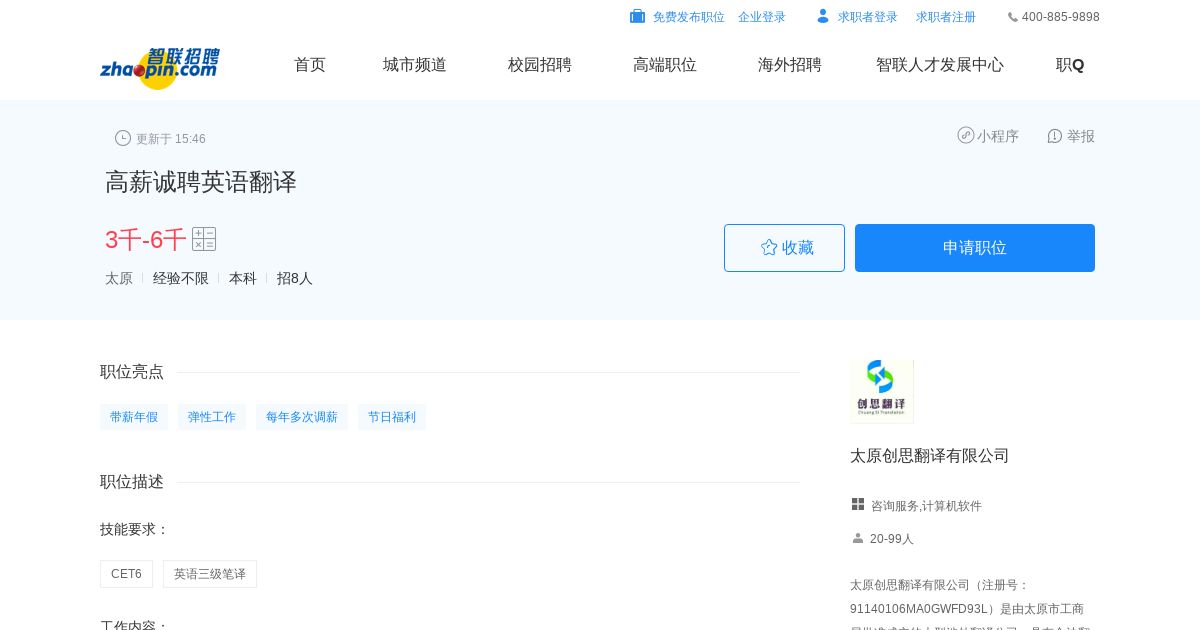This screenshot has height=630, width=1200.
Task: Click the star icon in 收藏 button
Action: pos(769,247)
